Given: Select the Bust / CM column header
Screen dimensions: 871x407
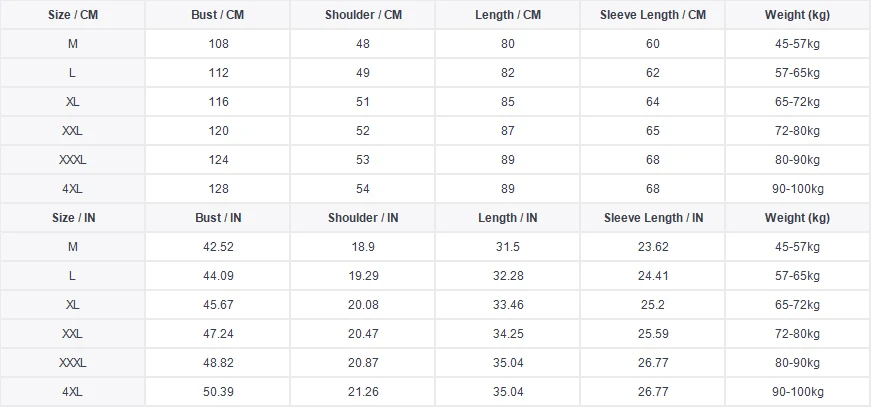Looking at the screenshot, I should point(218,15).
